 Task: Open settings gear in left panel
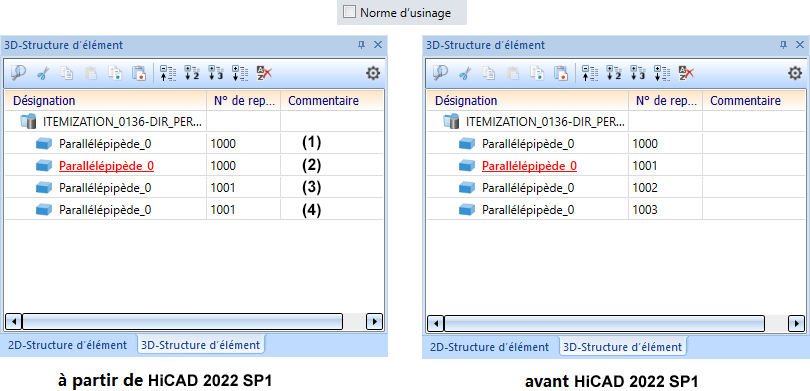[373, 73]
